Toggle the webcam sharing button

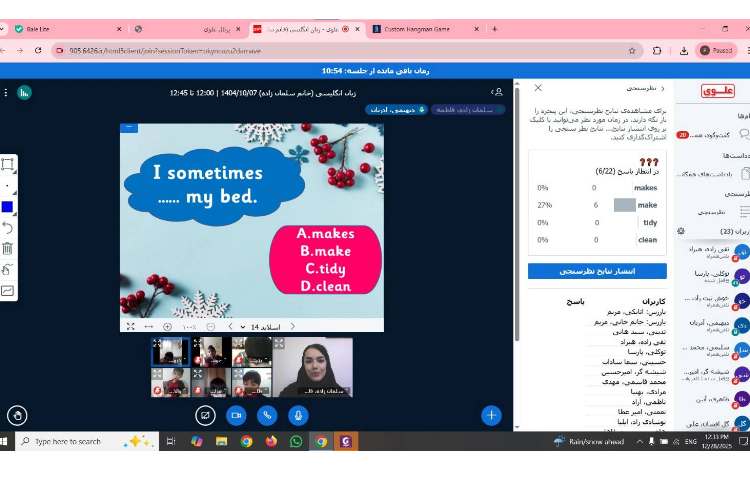[x=237, y=414]
